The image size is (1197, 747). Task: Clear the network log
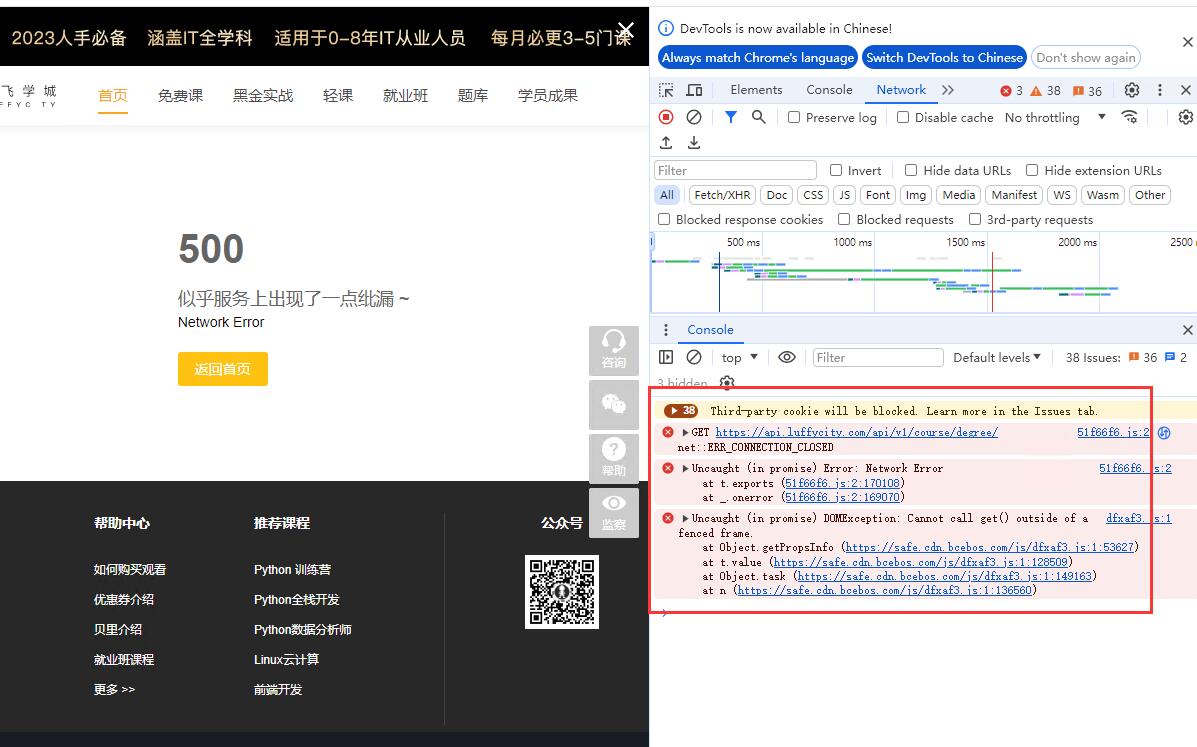pyautogui.click(x=694, y=117)
